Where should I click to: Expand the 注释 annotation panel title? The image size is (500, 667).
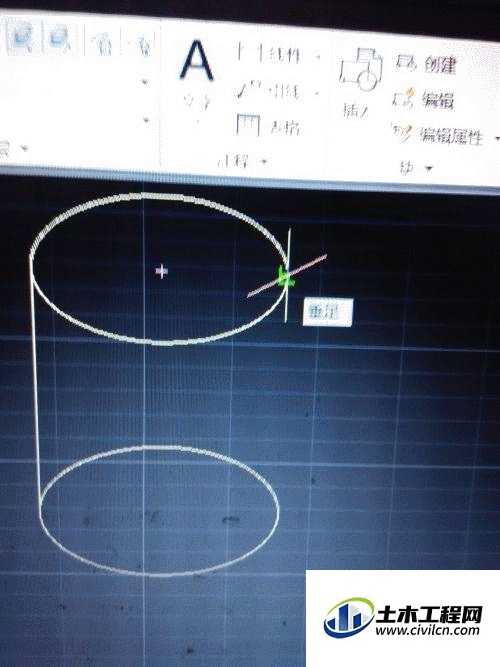point(243,162)
